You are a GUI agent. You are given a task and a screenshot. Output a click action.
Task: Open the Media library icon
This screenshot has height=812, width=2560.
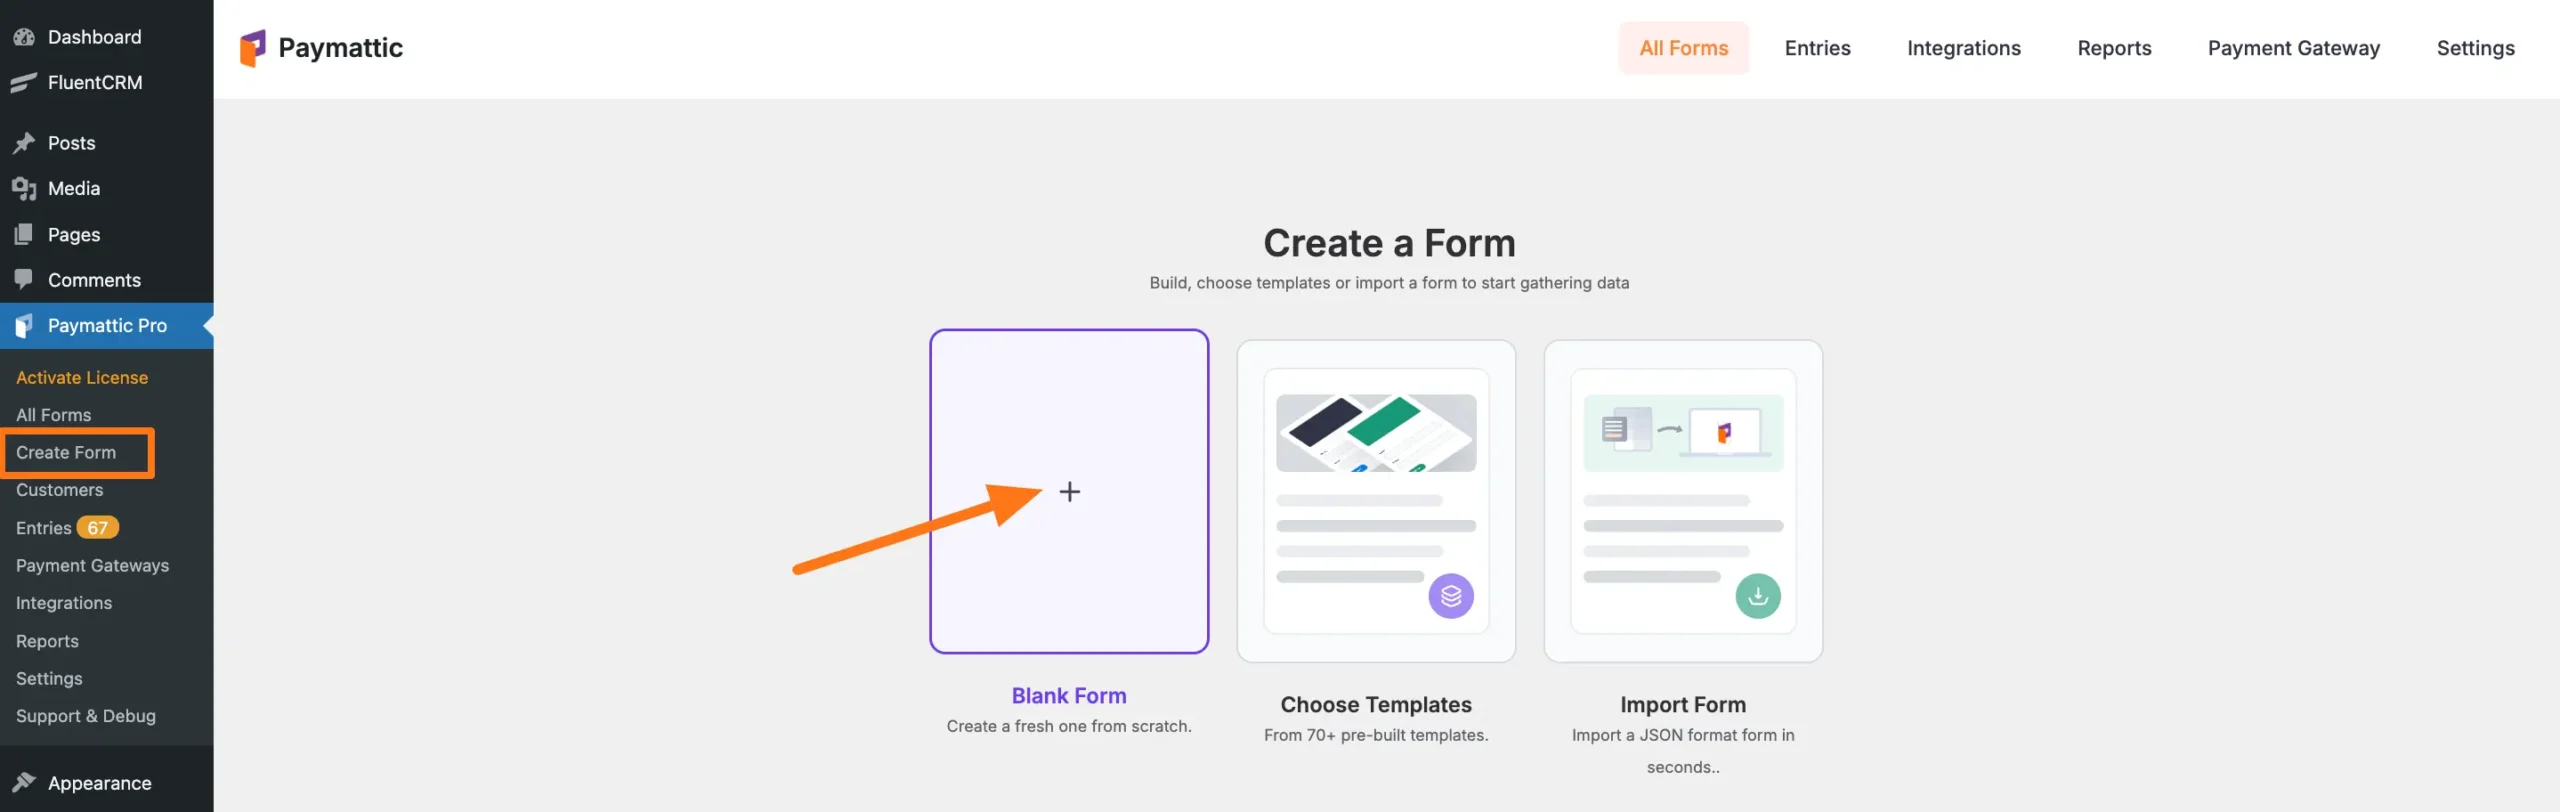click(x=24, y=188)
